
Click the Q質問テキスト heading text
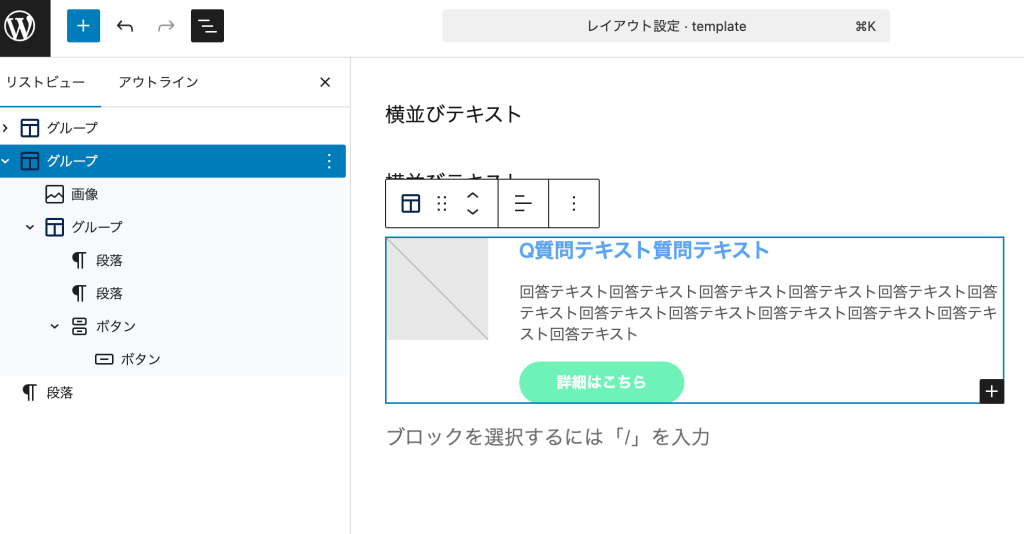pos(644,250)
